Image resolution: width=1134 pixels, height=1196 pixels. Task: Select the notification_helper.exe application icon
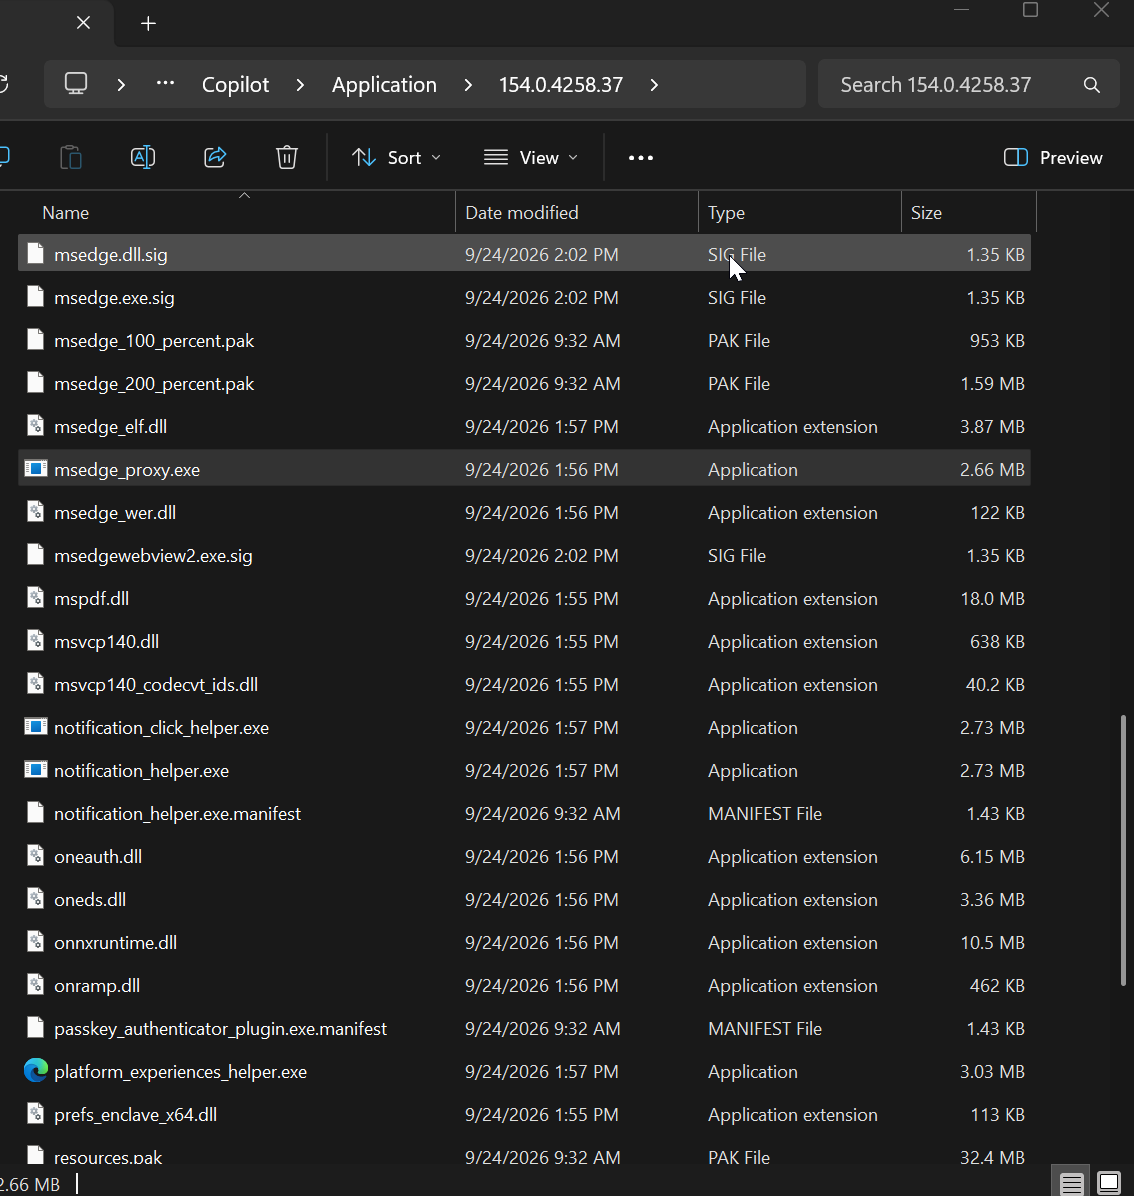(x=36, y=770)
